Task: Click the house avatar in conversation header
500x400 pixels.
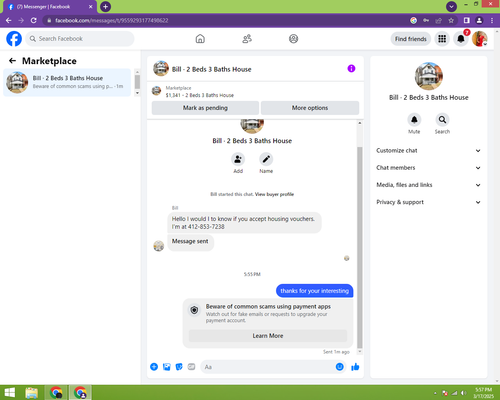Action: 161,68
